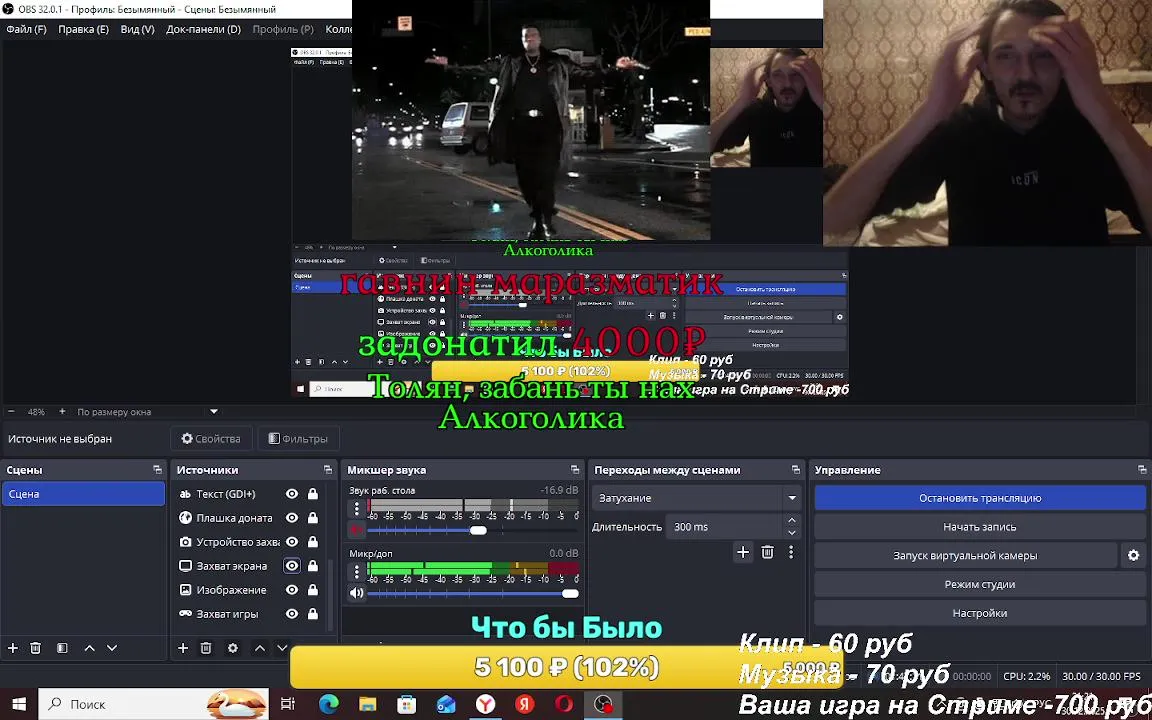The image size is (1152, 720).
Task: Add a new scene with the plus icon in Сцены
Action: click(12, 648)
